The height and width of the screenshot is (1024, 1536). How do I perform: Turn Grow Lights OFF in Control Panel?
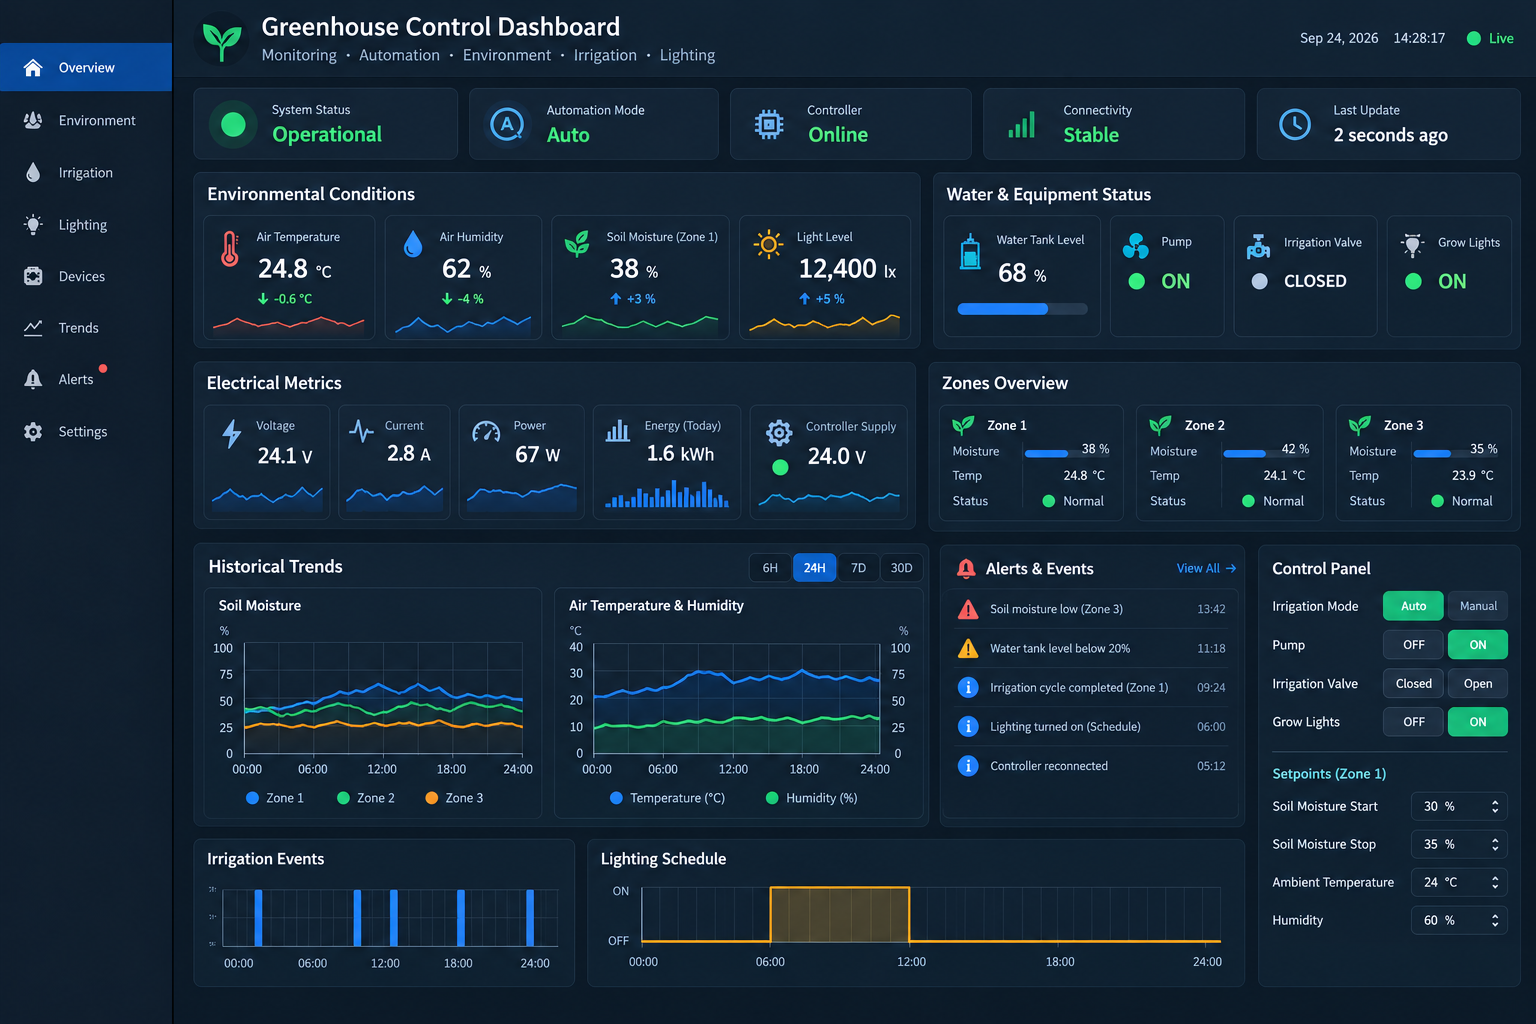point(1413,722)
